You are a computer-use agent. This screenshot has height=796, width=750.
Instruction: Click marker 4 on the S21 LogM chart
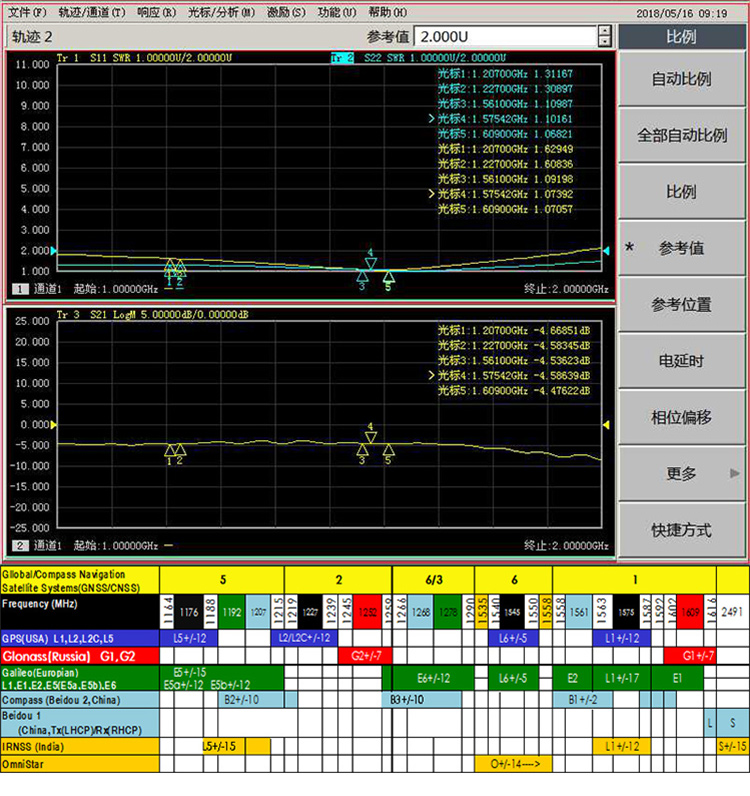(x=370, y=436)
